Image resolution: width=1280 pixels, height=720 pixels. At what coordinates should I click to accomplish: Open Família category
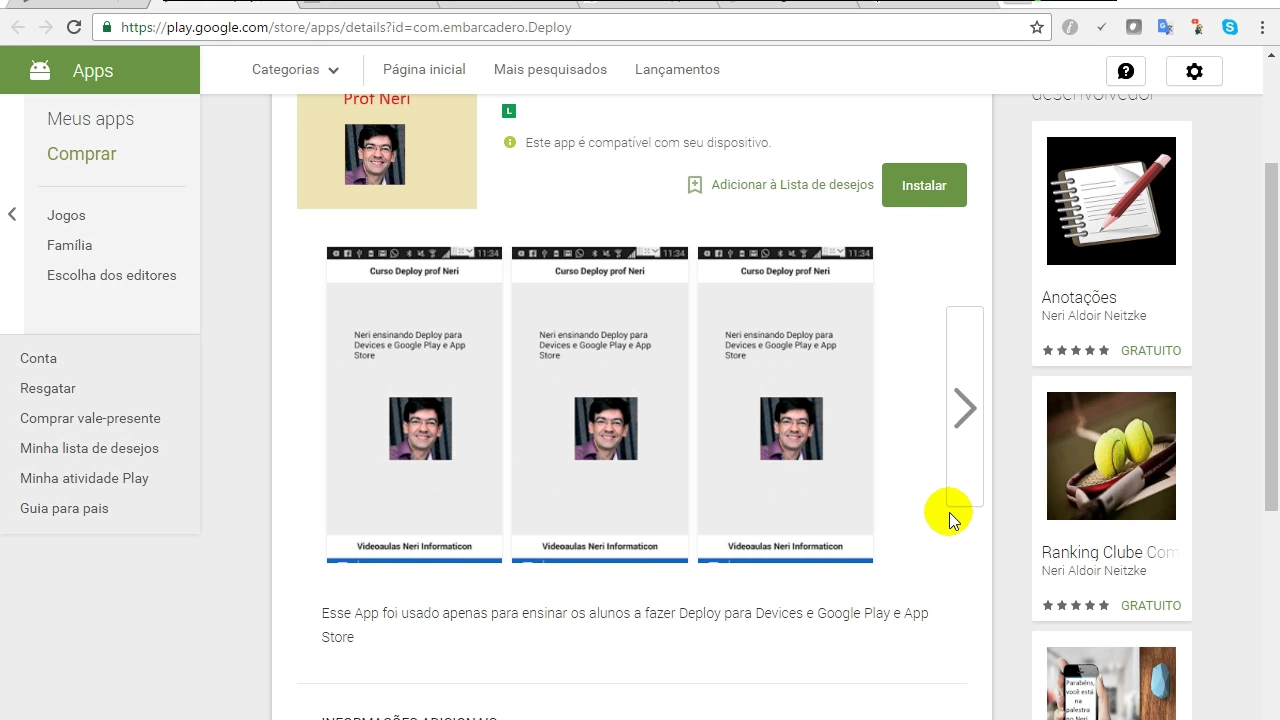point(69,245)
